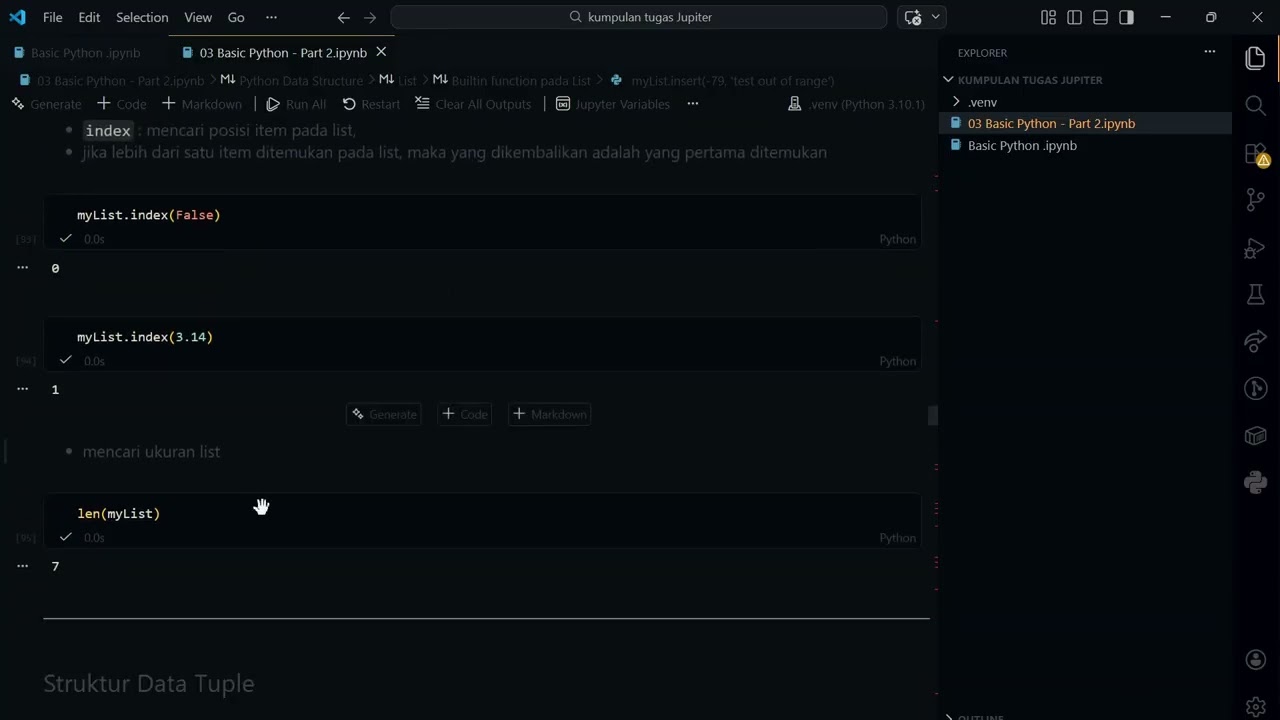Viewport: 1280px width, 720px height.
Task: Click Generate in notebook toolbar
Action: point(46,104)
